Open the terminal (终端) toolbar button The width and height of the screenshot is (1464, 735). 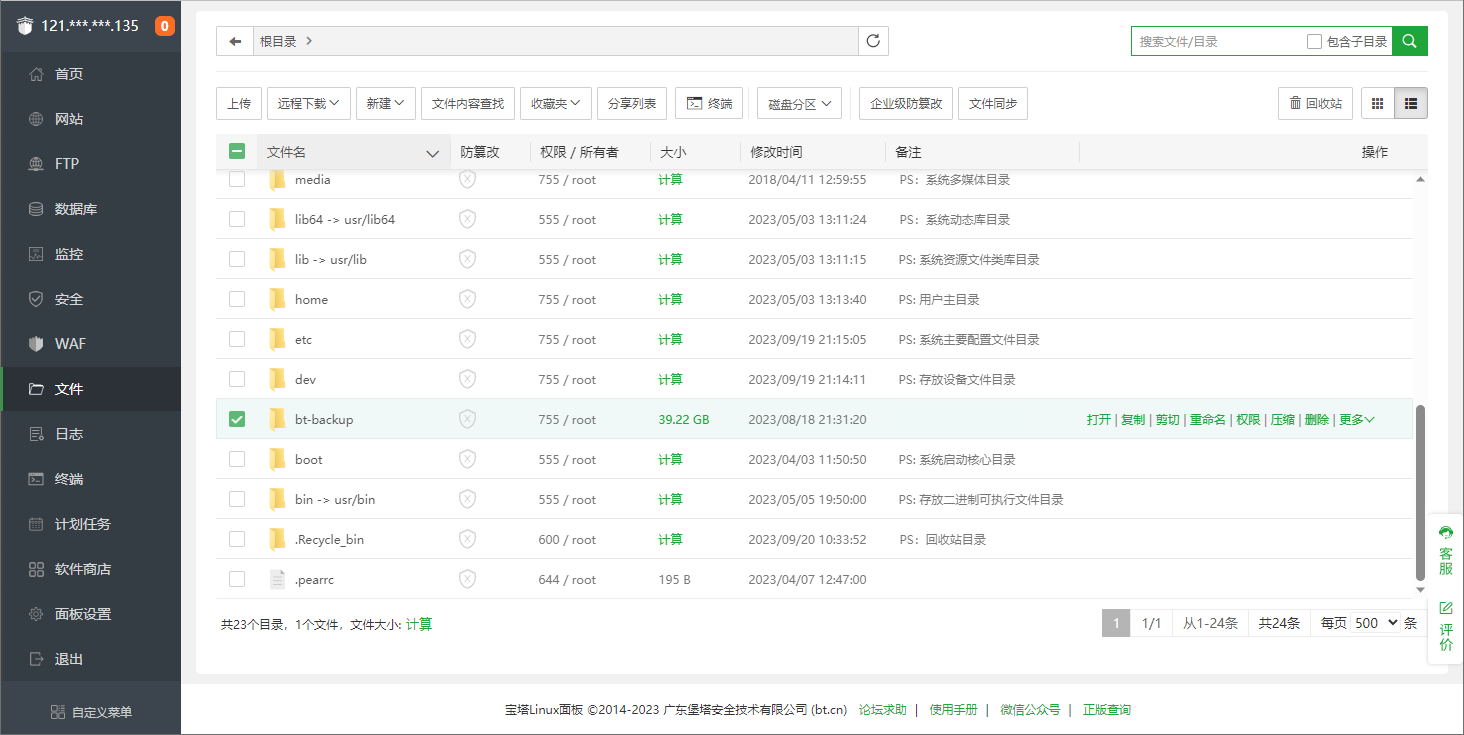coord(709,103)
